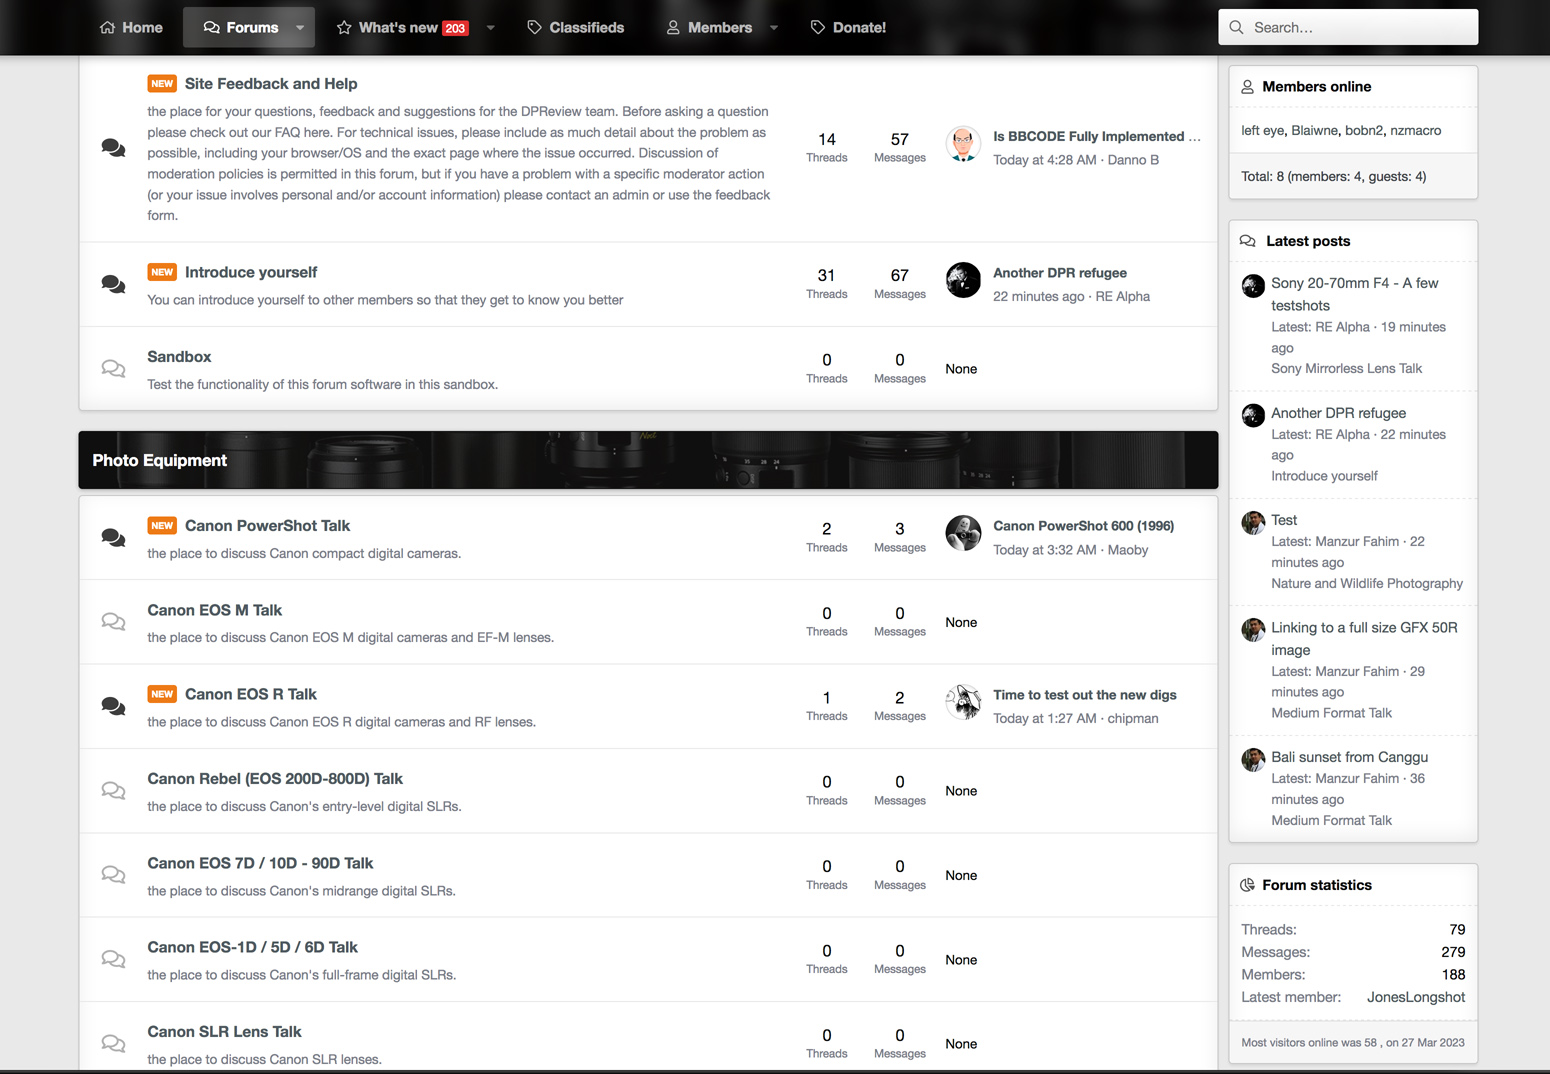The height and width of the screenshot is (1074, 1550).
Task: Click the Home house icon in navbar
Action: tap(108, 28)
